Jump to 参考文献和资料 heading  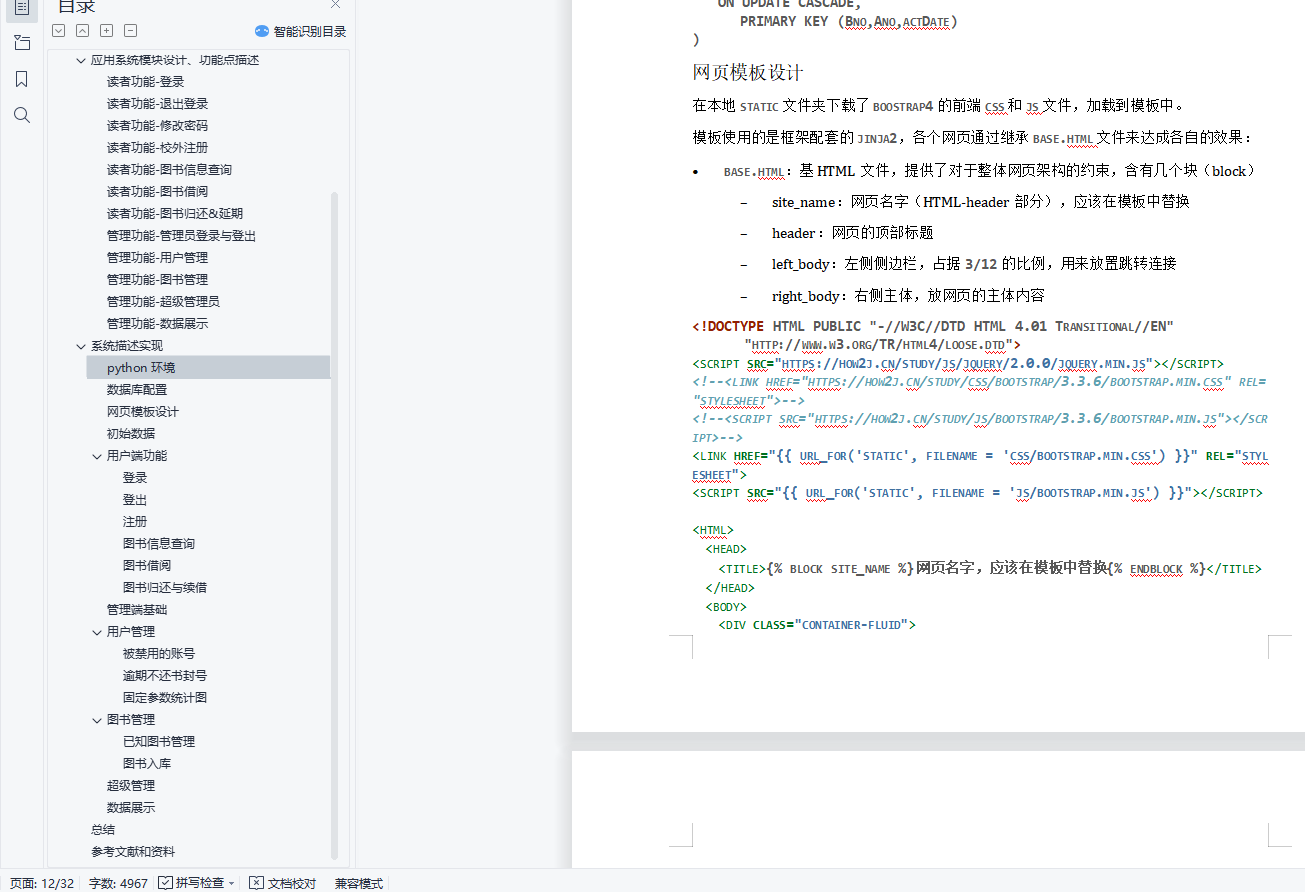point(133,852)
